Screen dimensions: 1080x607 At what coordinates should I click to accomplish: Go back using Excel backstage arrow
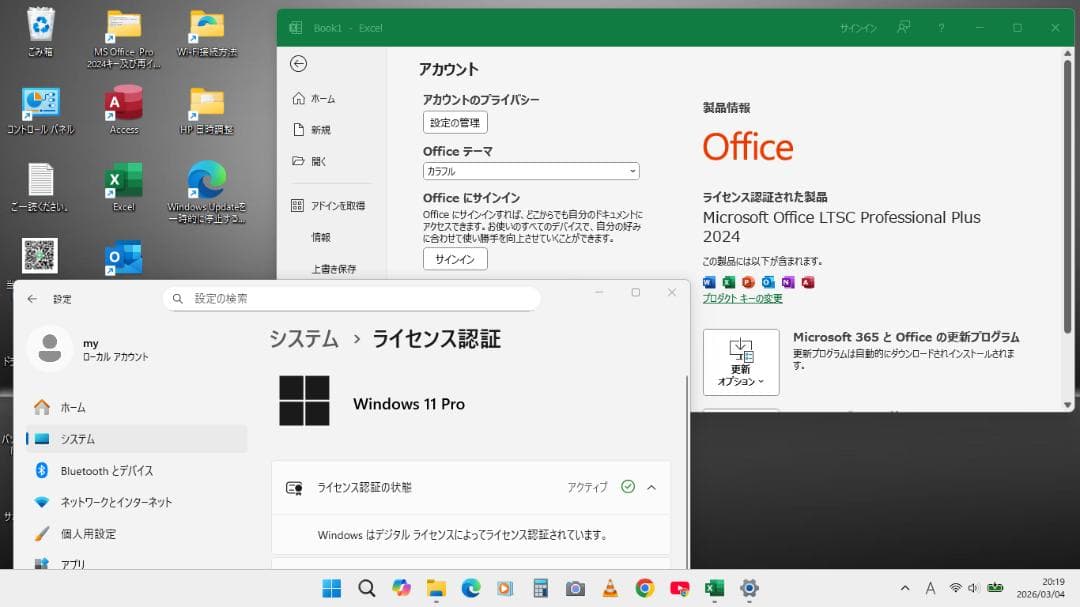298,64
